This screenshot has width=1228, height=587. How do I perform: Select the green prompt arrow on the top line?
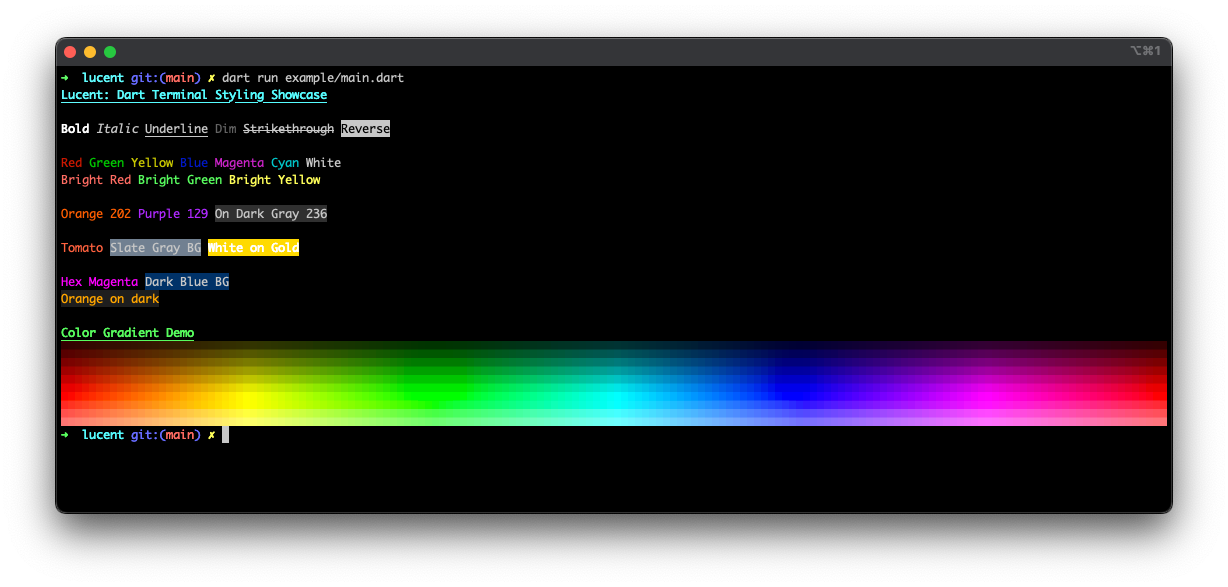(66, 77)
